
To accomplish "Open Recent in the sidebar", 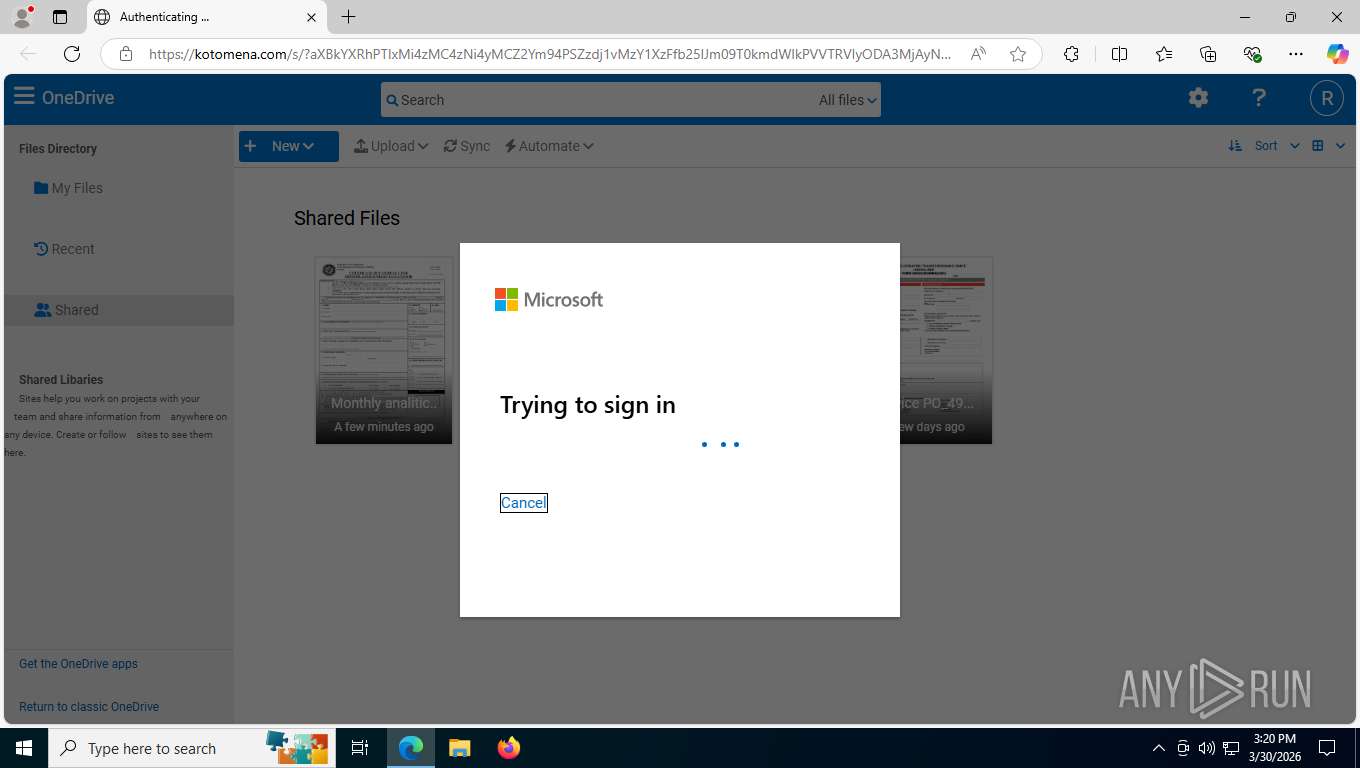I will point(64,249).
